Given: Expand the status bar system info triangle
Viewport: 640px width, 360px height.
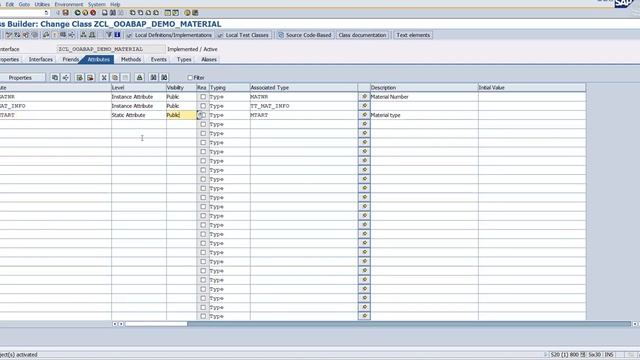Looking at the screenshot, I should tap(545, 355).
